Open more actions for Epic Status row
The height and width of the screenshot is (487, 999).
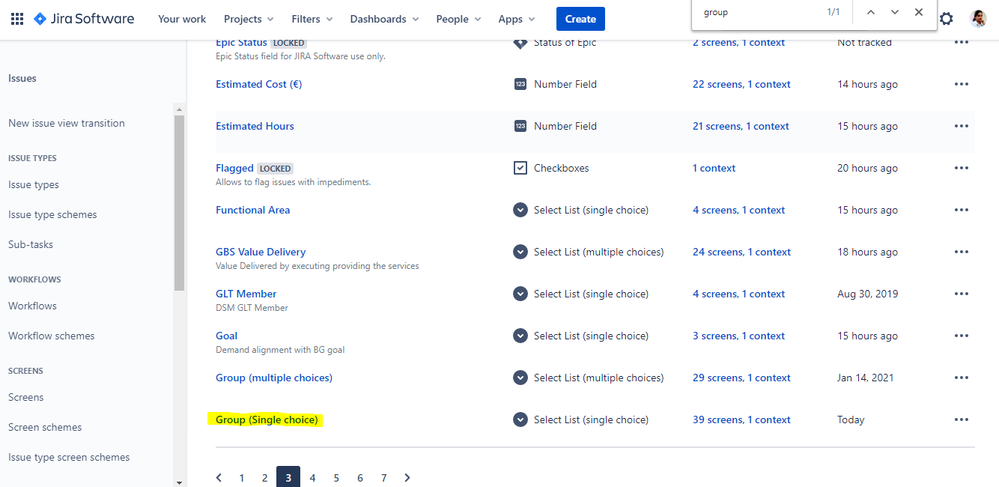(x=961, y=43)
